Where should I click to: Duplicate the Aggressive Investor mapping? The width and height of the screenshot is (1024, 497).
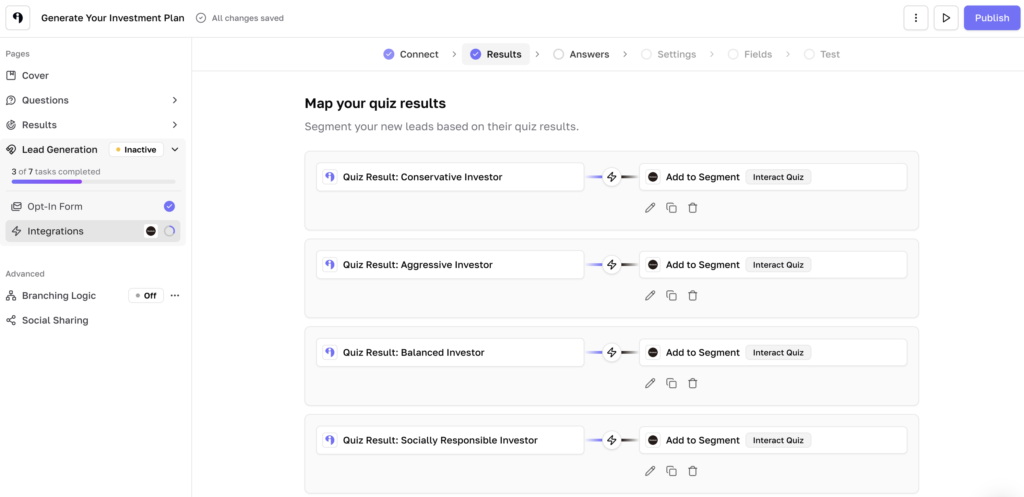(671, 295)
